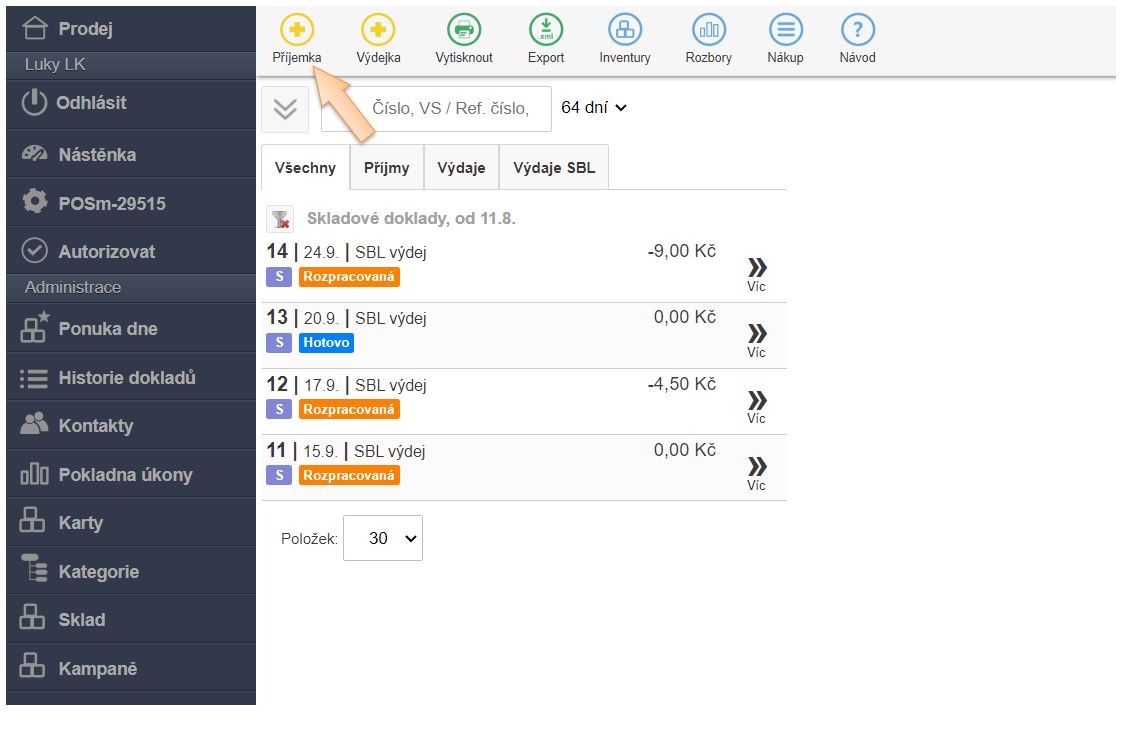Image resolution: width=1124 pixels, height=730 pixels.
Task: Open the 64 dní period dropdown
Action: pos(594,107)
